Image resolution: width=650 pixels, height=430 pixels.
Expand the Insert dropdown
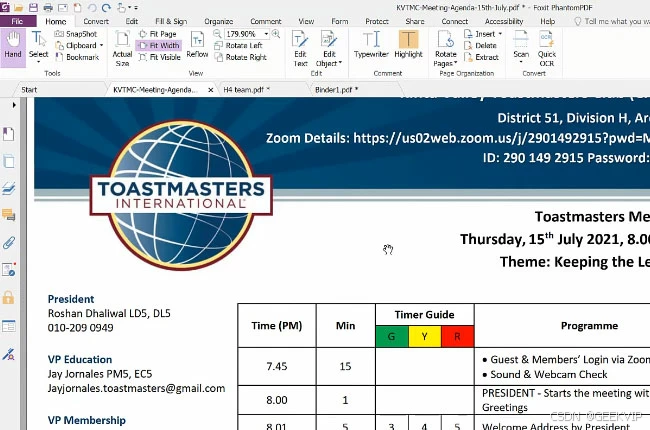tap(500, 34)
